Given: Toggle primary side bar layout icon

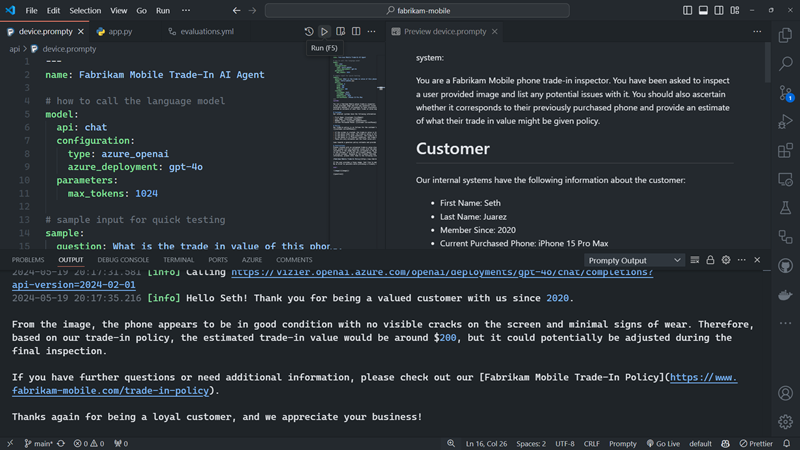Looking at the screenshot, I should 687,10.
